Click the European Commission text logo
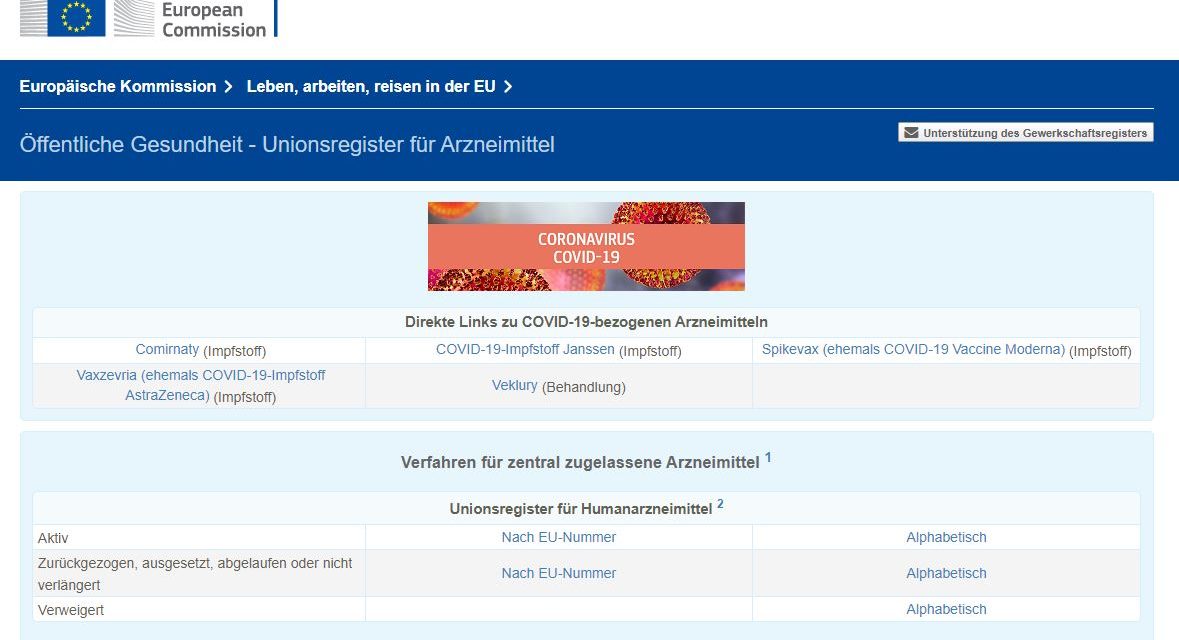 pos(214,20)
